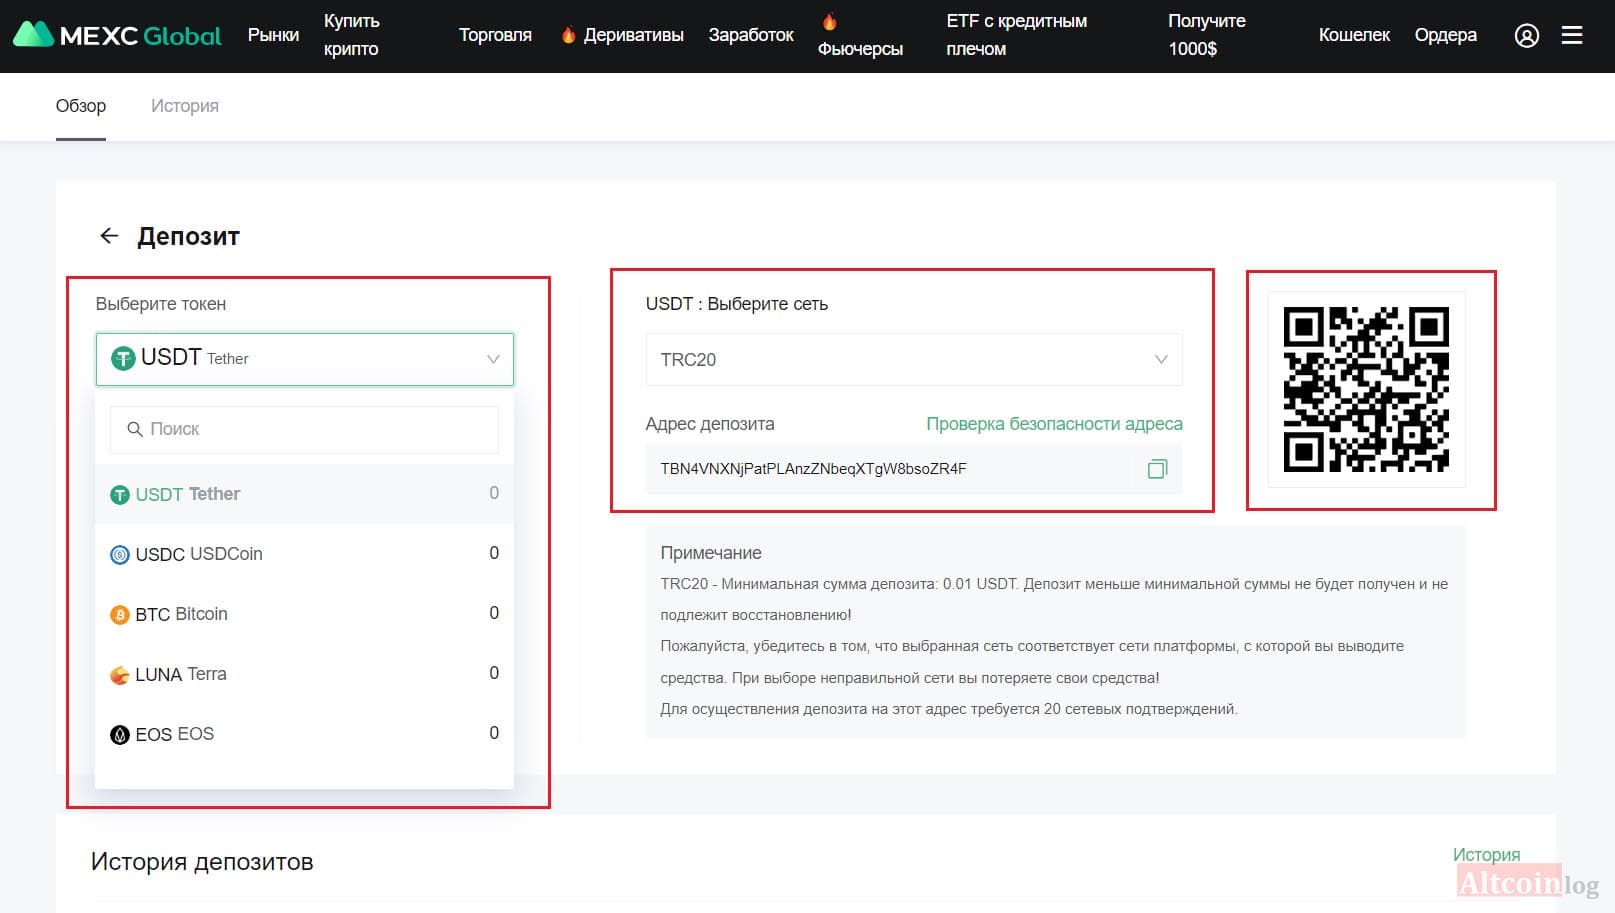Switch to the Обзор tab

click(x=81, y=106)
